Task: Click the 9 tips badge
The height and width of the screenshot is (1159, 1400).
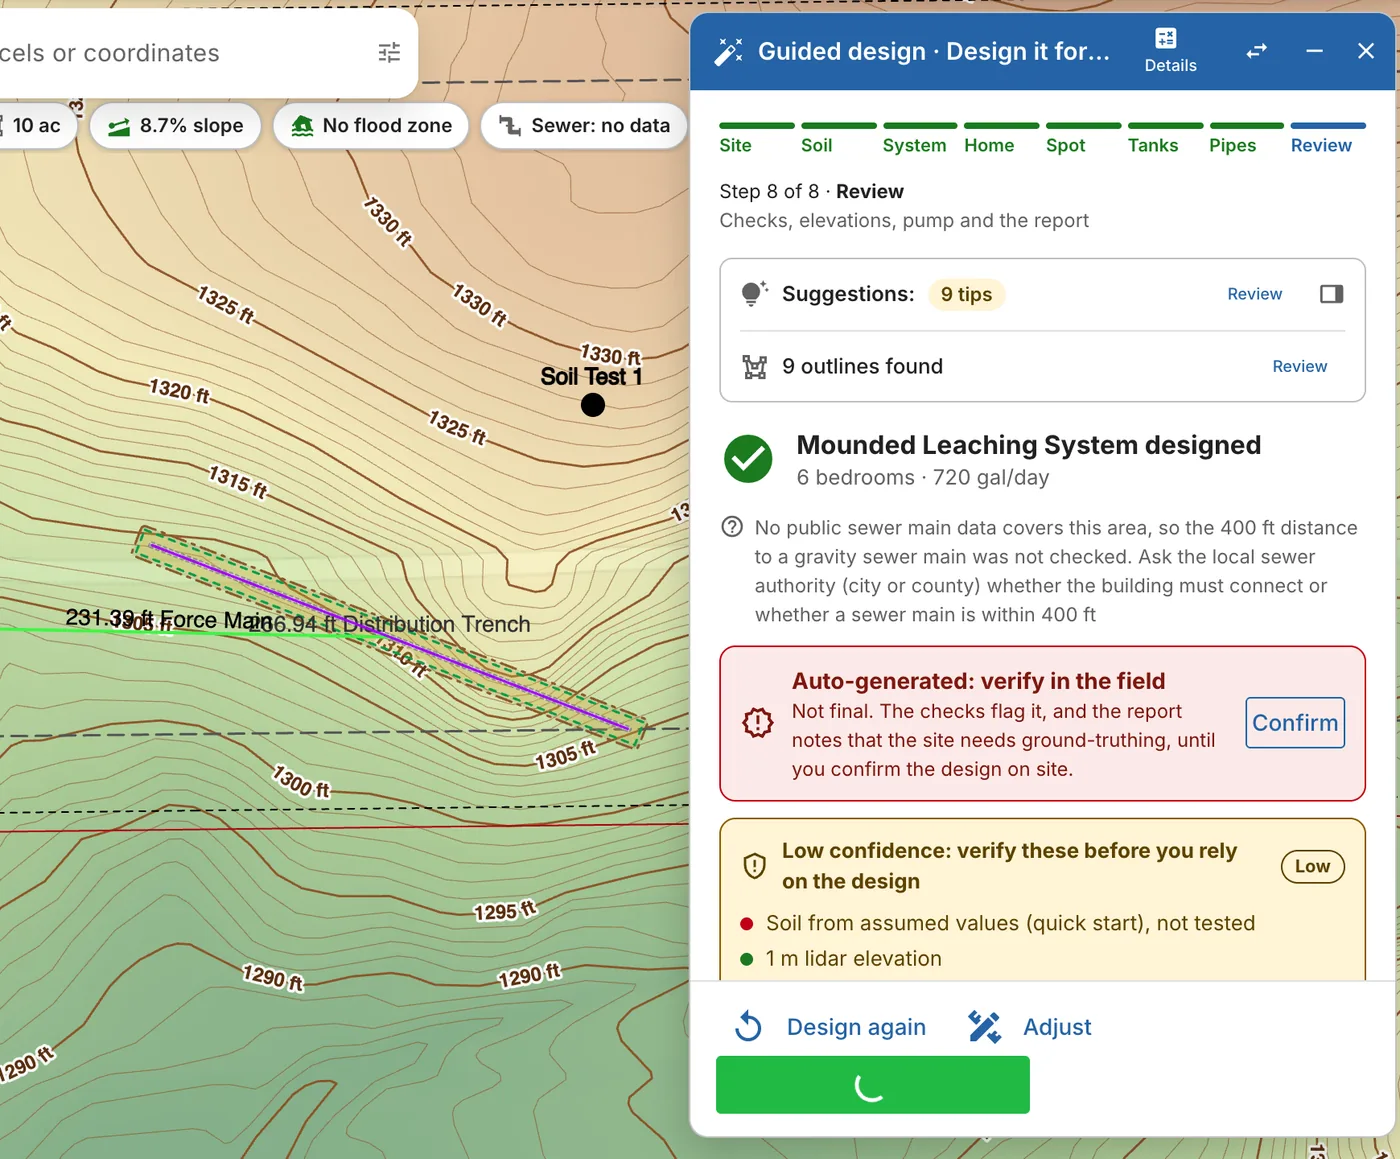Action: click(x=966, y=294)
